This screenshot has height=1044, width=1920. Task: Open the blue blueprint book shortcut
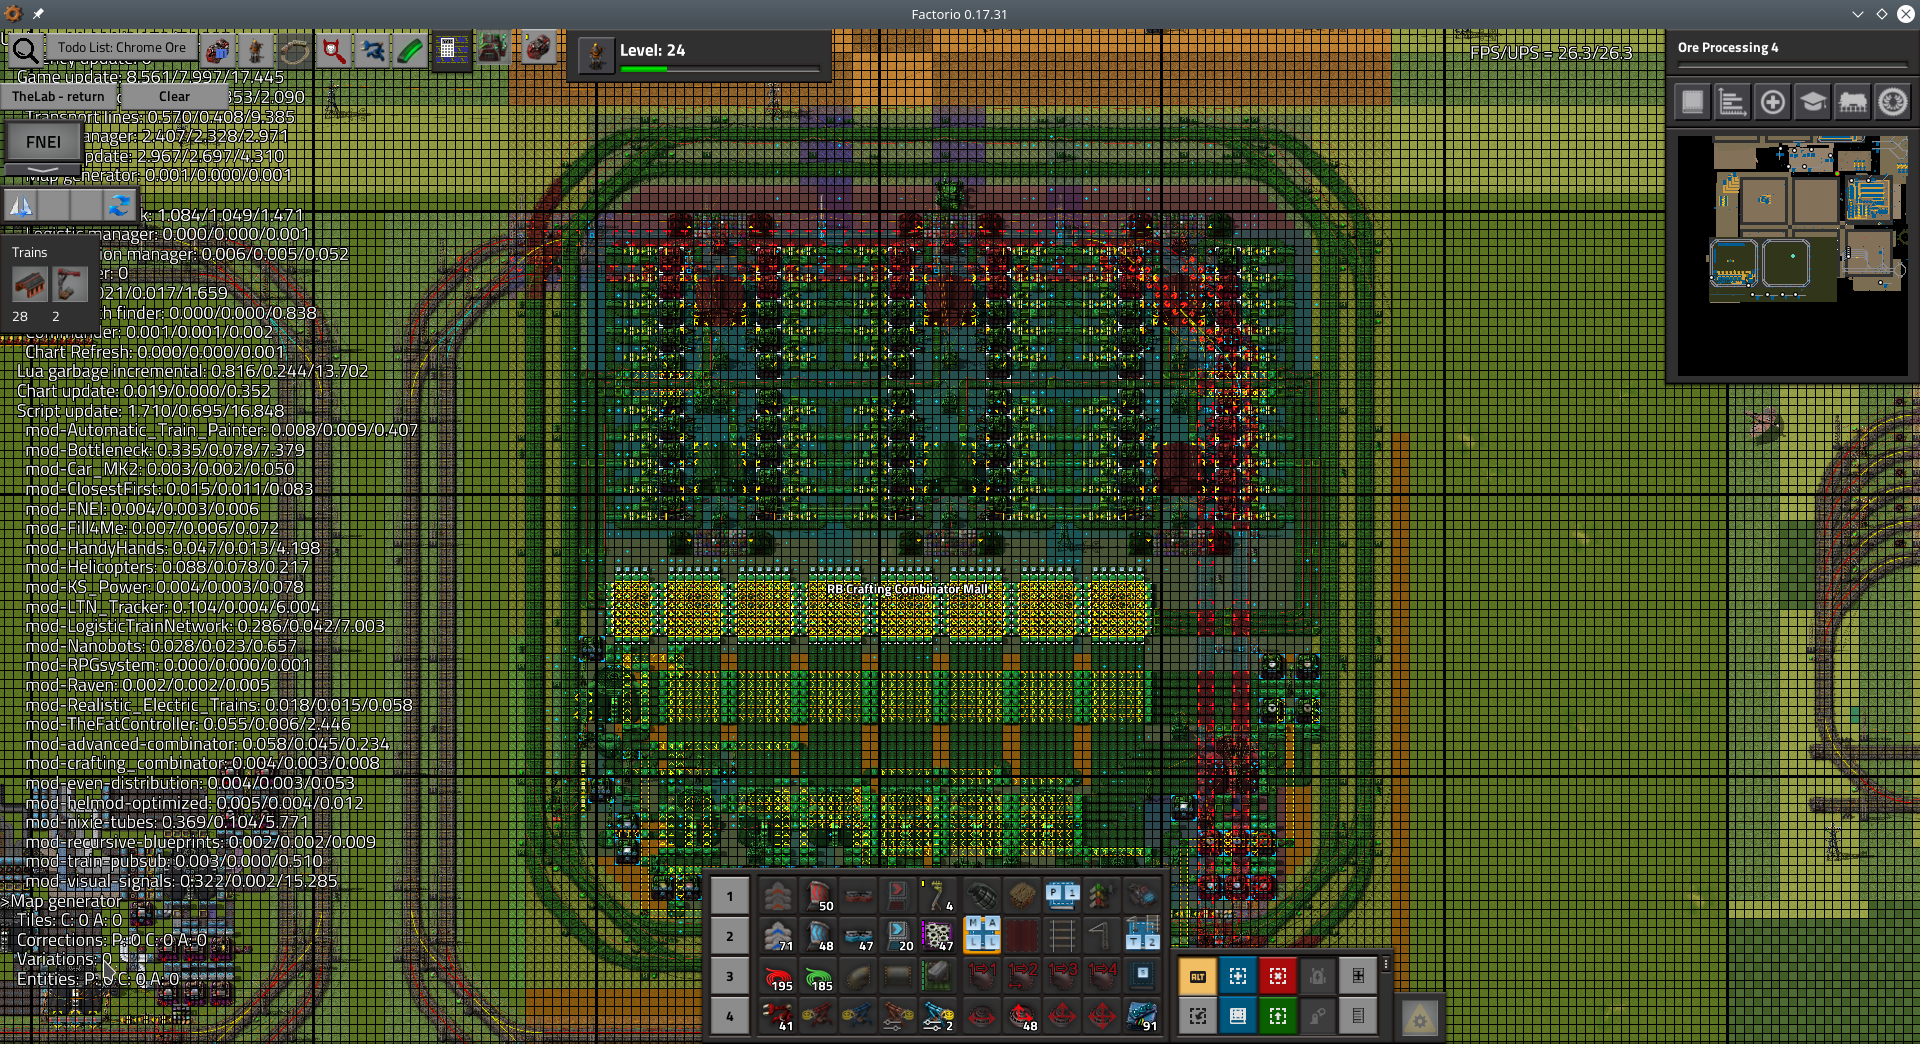[x=1238, y=1017]
